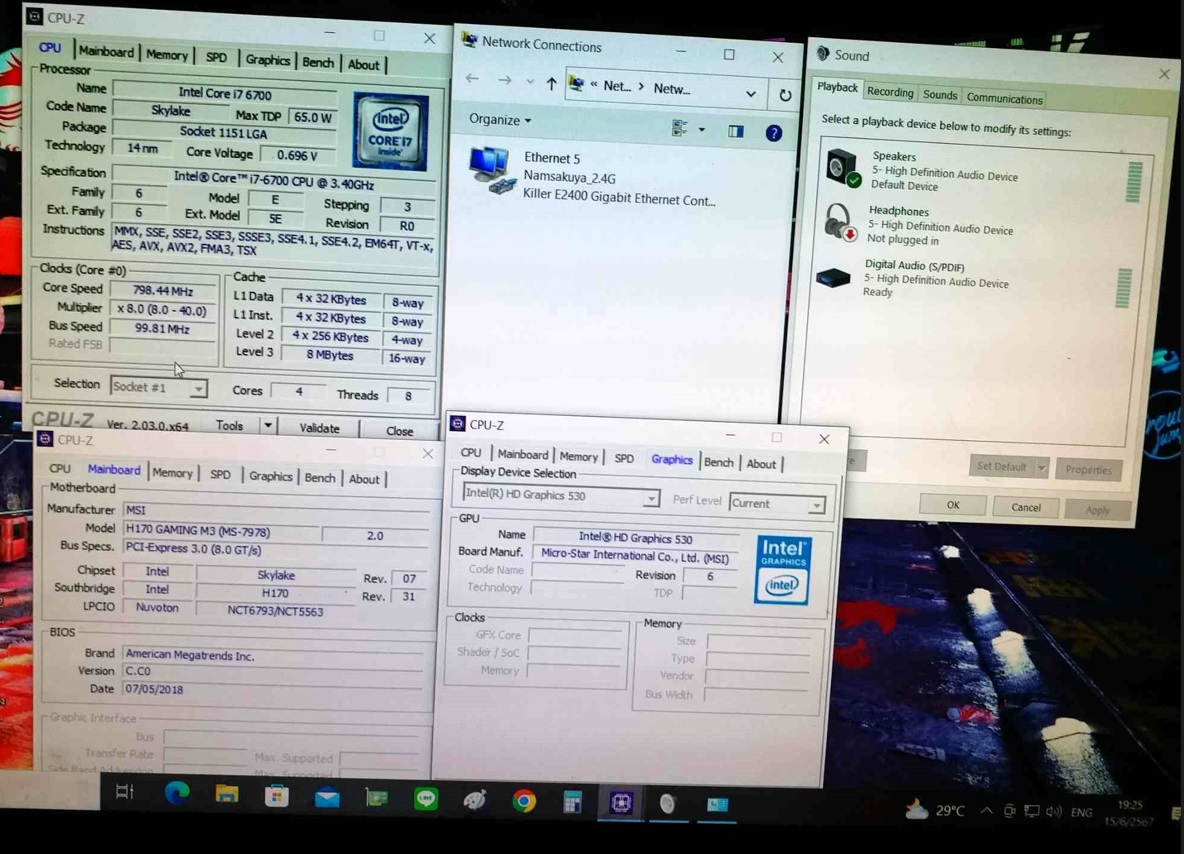Open SPD tab in Graphics CPU-Z window
1184x854 pixels.
coord(624,458)
